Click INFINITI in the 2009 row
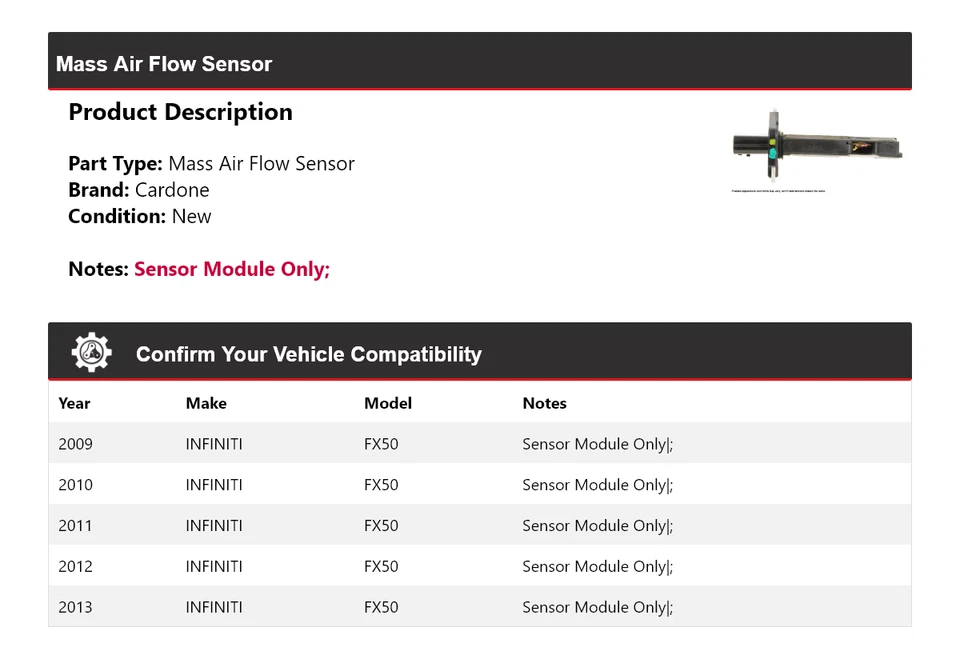 [x=214, y=444]
